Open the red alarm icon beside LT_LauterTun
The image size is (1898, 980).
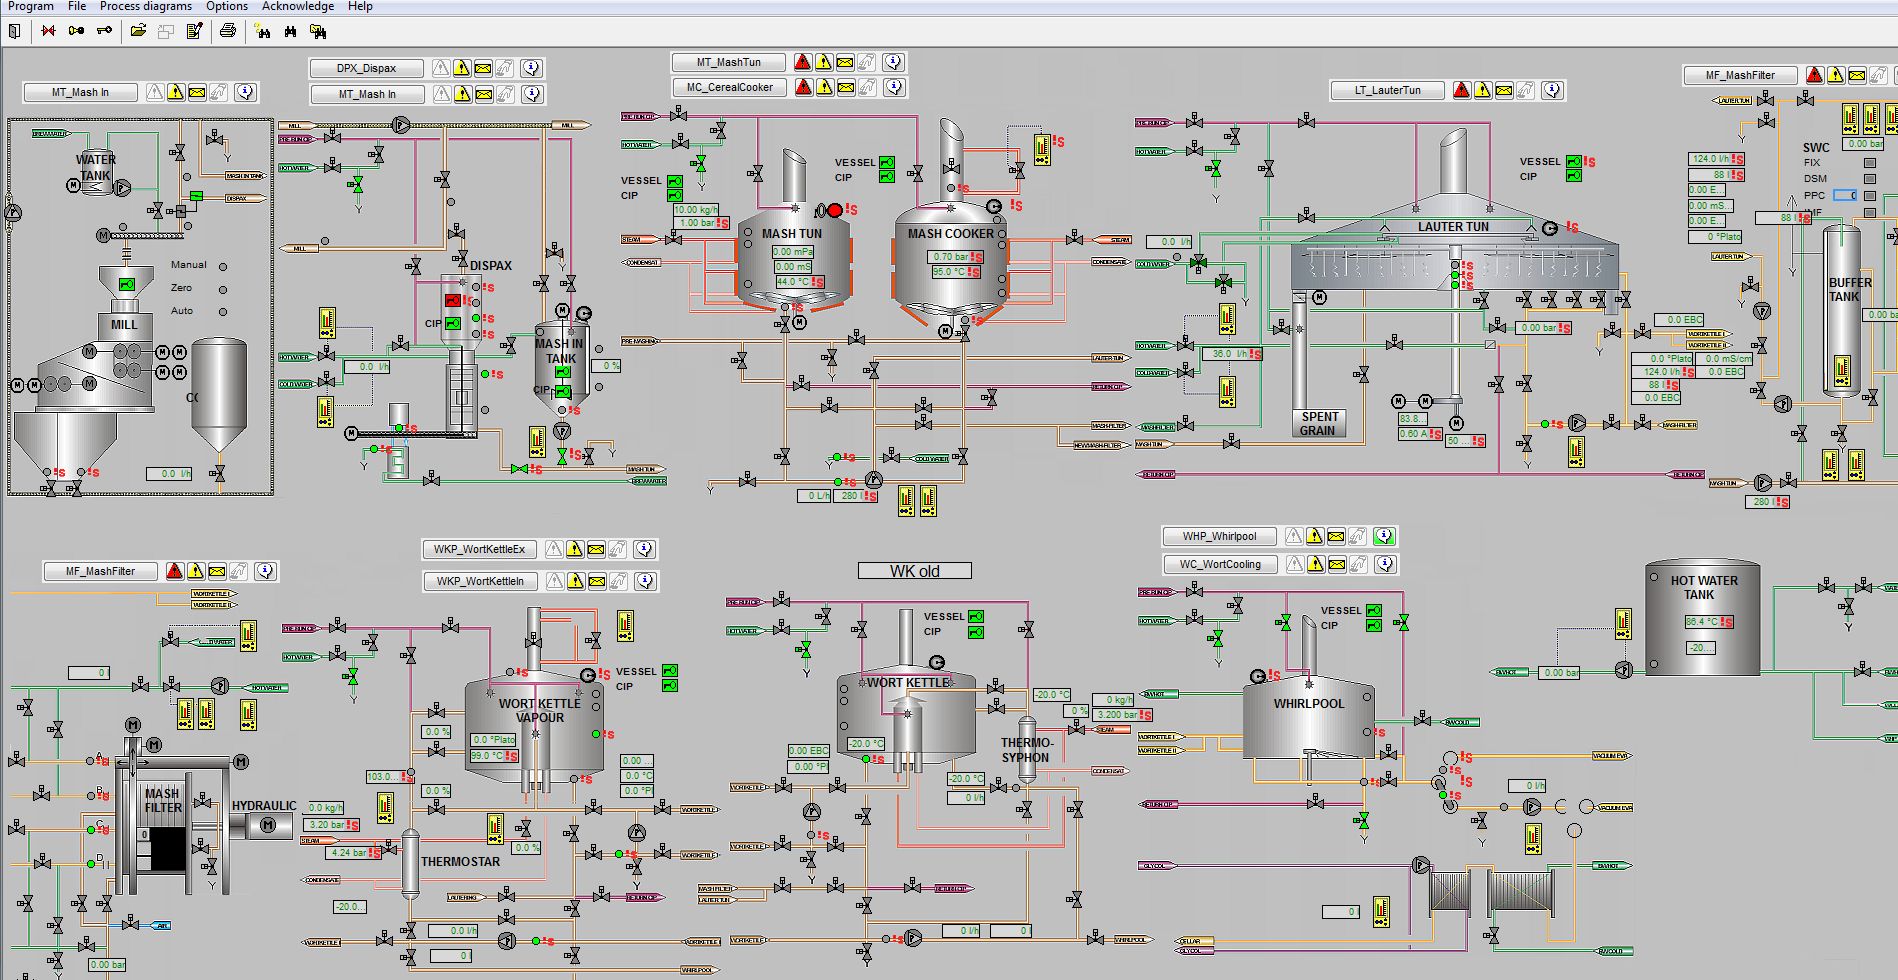point(1461,90)
